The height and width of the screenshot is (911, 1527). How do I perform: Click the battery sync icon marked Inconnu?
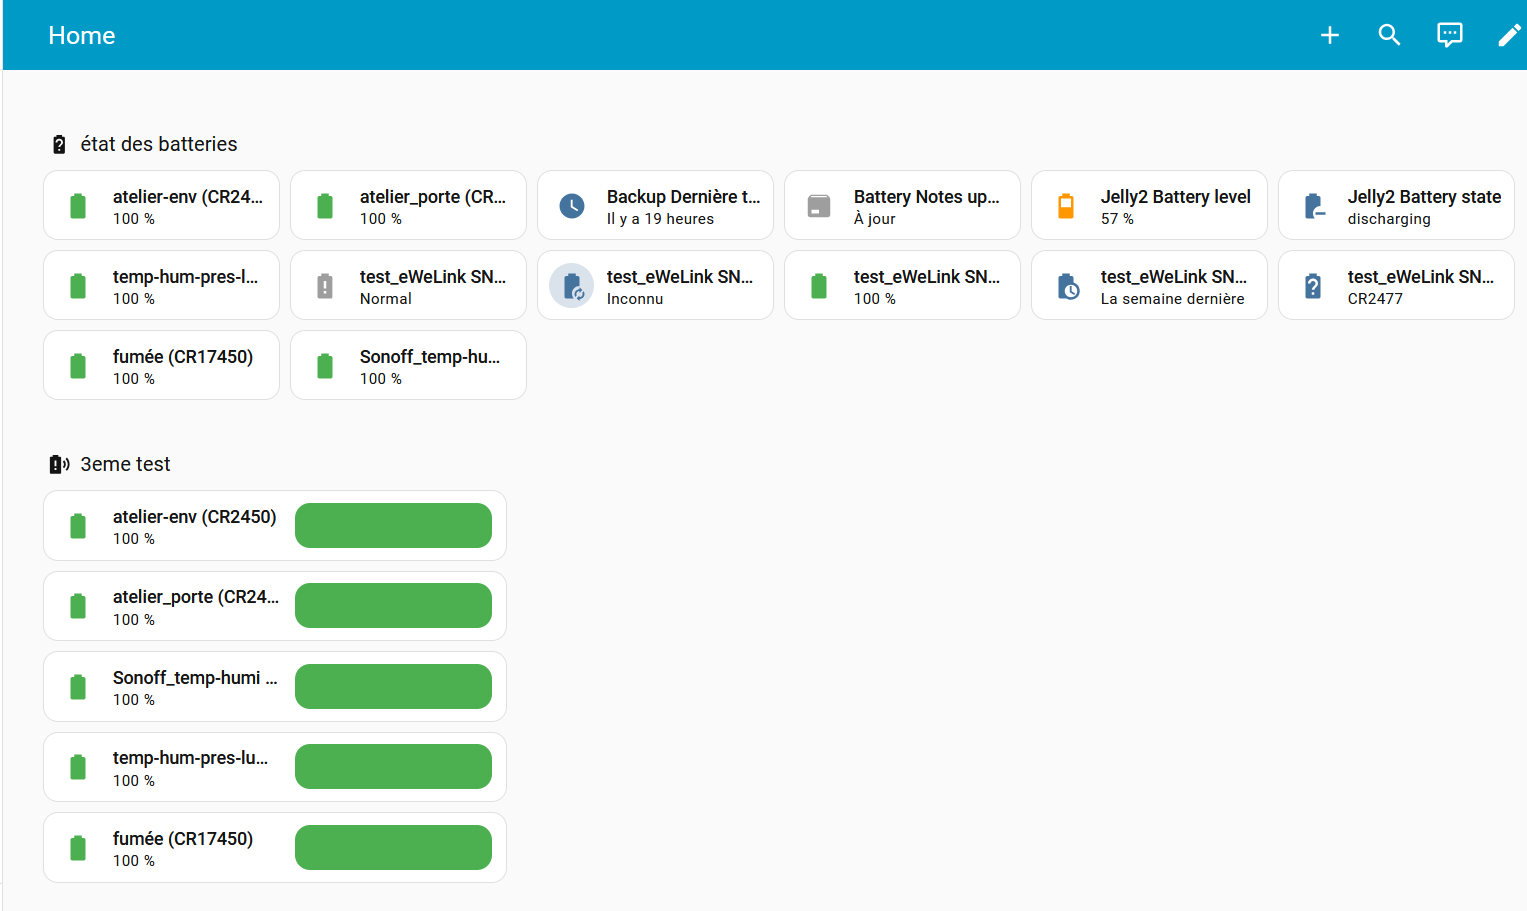tap(572, 286)
